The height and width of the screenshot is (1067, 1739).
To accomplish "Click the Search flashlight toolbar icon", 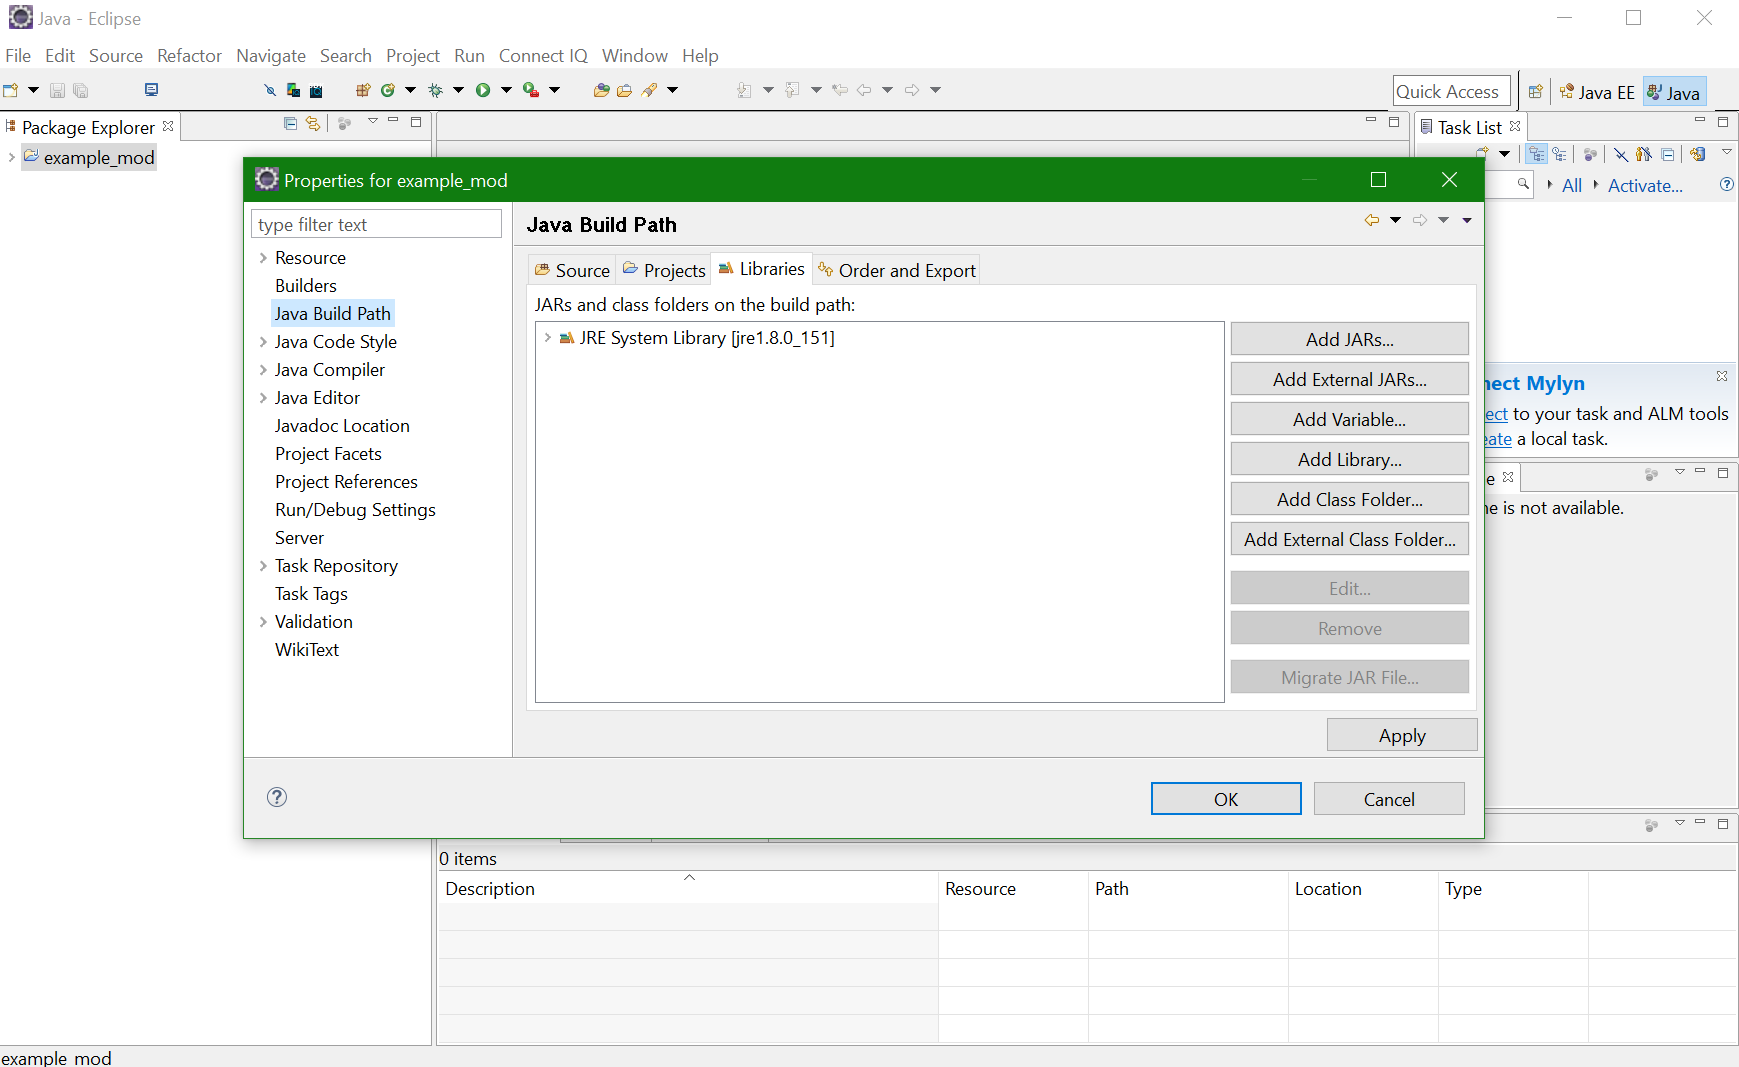I will point(649,90).
